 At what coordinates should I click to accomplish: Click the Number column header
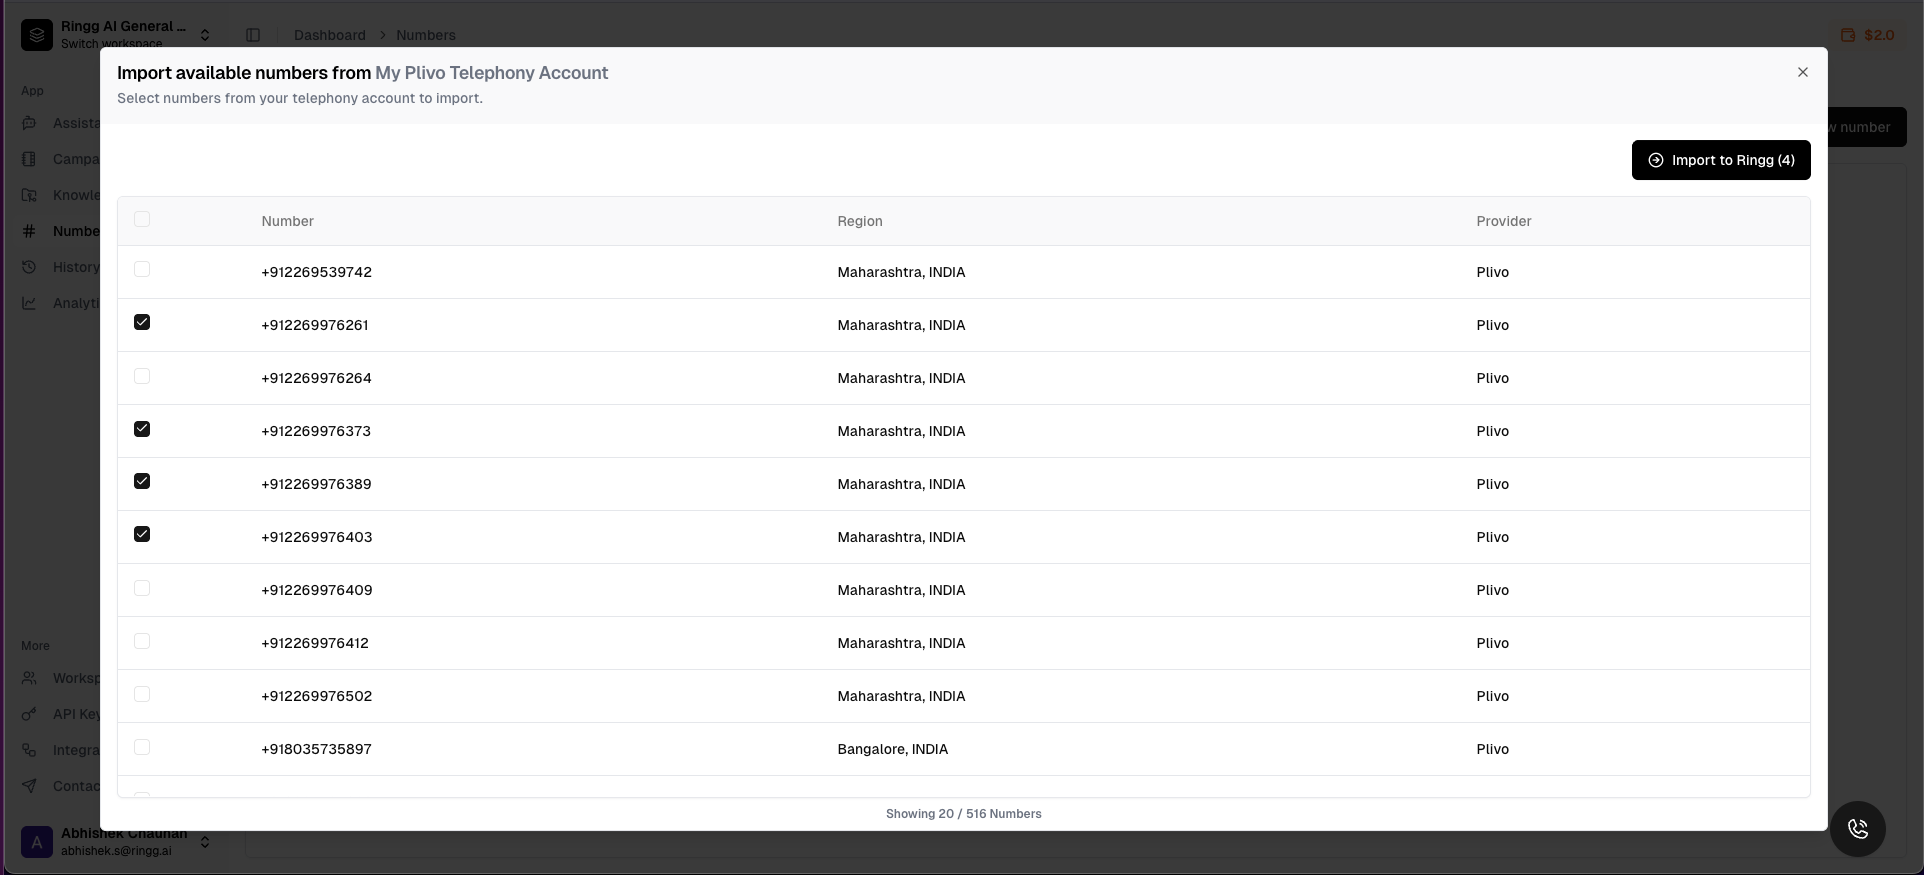point(288,221)
